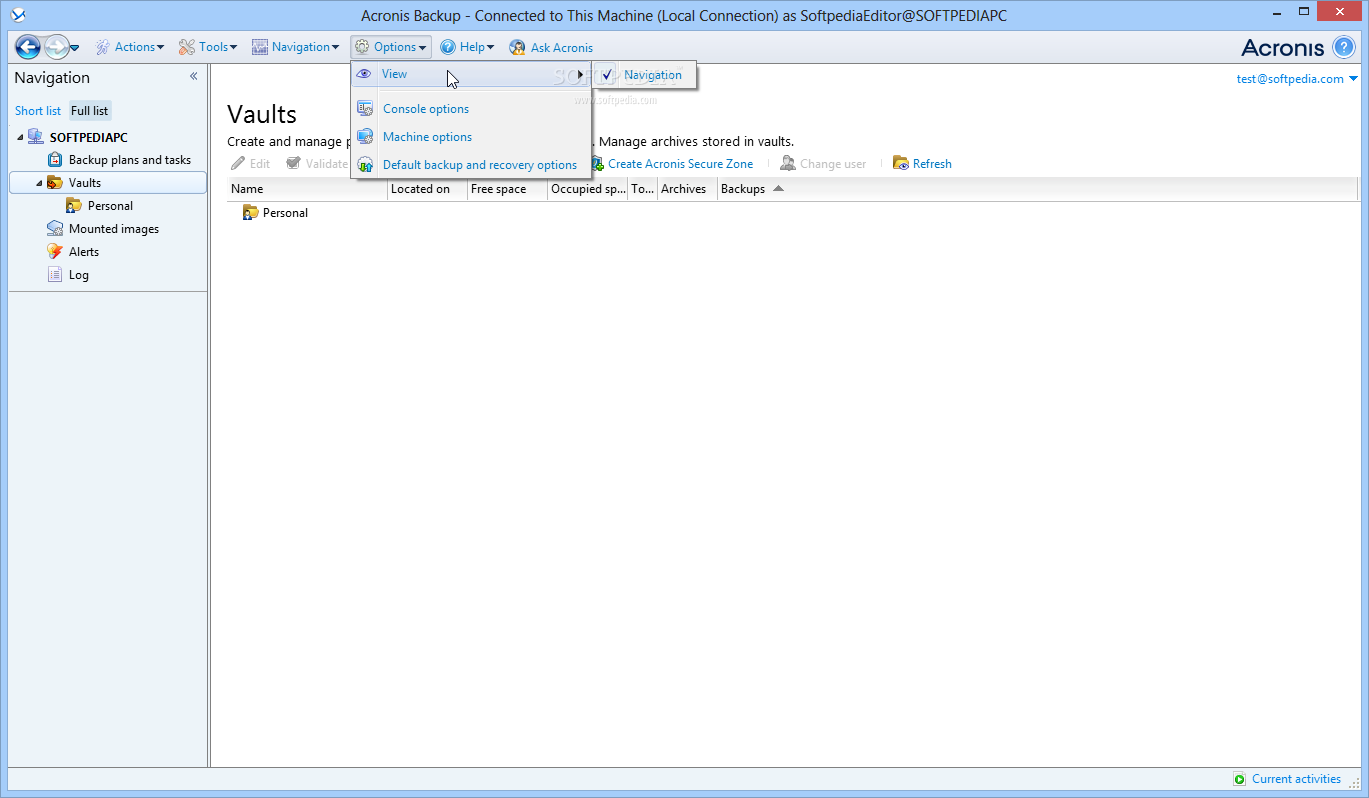
Task: Switch to Full list view
Action: 90,111
